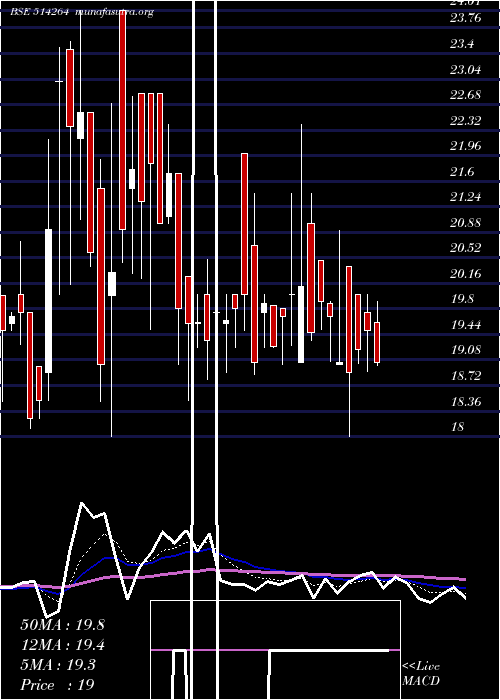The width and height of the screenshot is (500, 700).
Task: Click the 20.88 price level label
Action: click(466, 222)
